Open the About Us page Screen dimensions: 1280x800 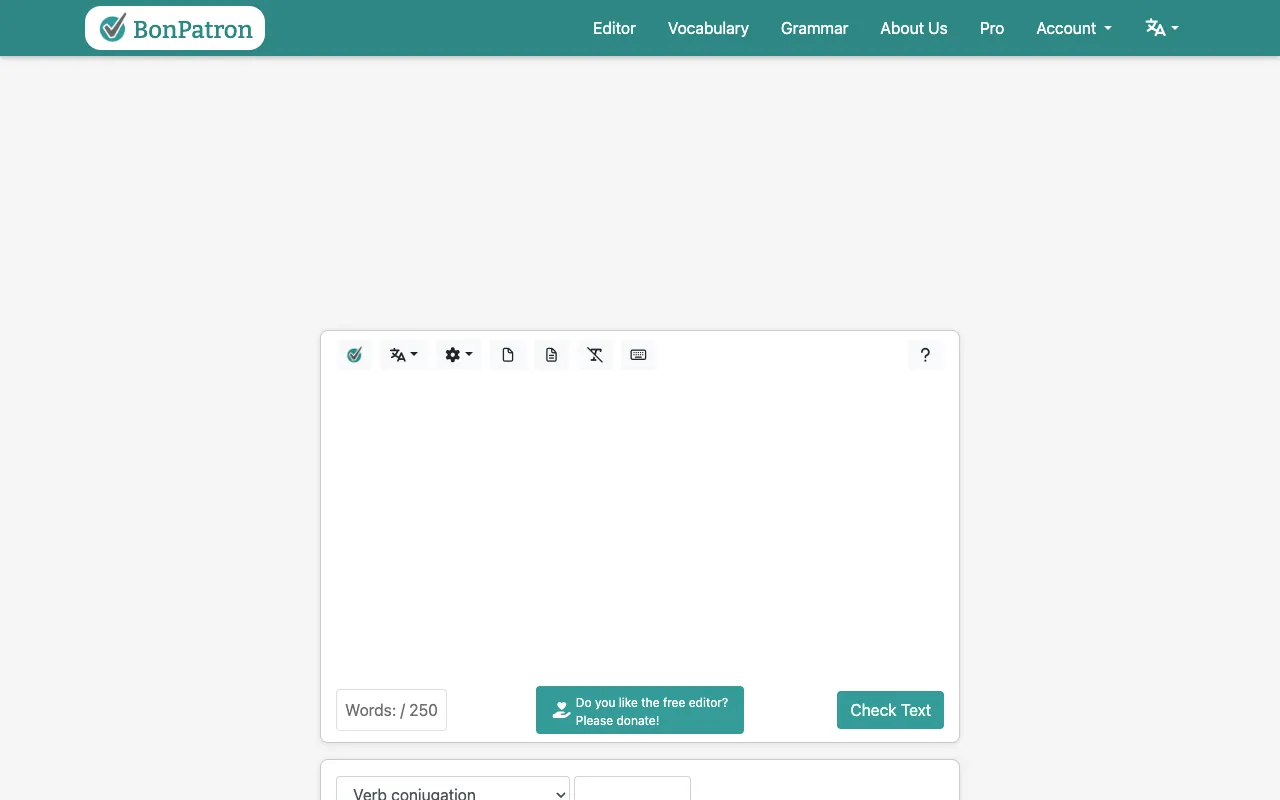tap(913, 28)
